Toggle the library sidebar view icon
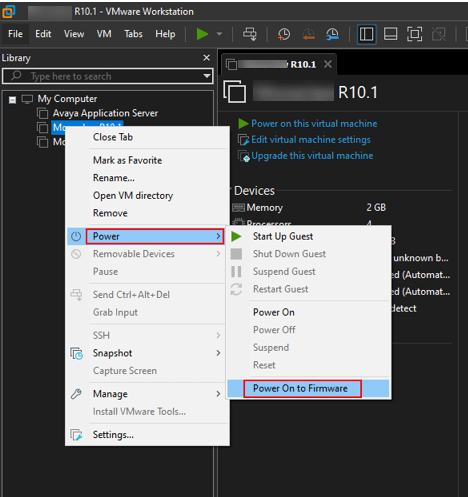 [x=366, y=34]
